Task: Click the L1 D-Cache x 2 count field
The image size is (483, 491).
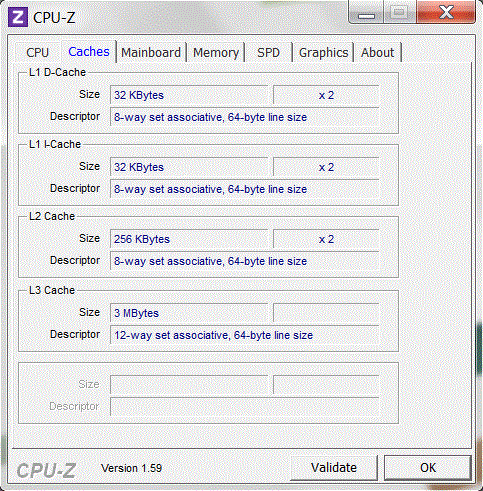Action: click(x=326, y=95)
